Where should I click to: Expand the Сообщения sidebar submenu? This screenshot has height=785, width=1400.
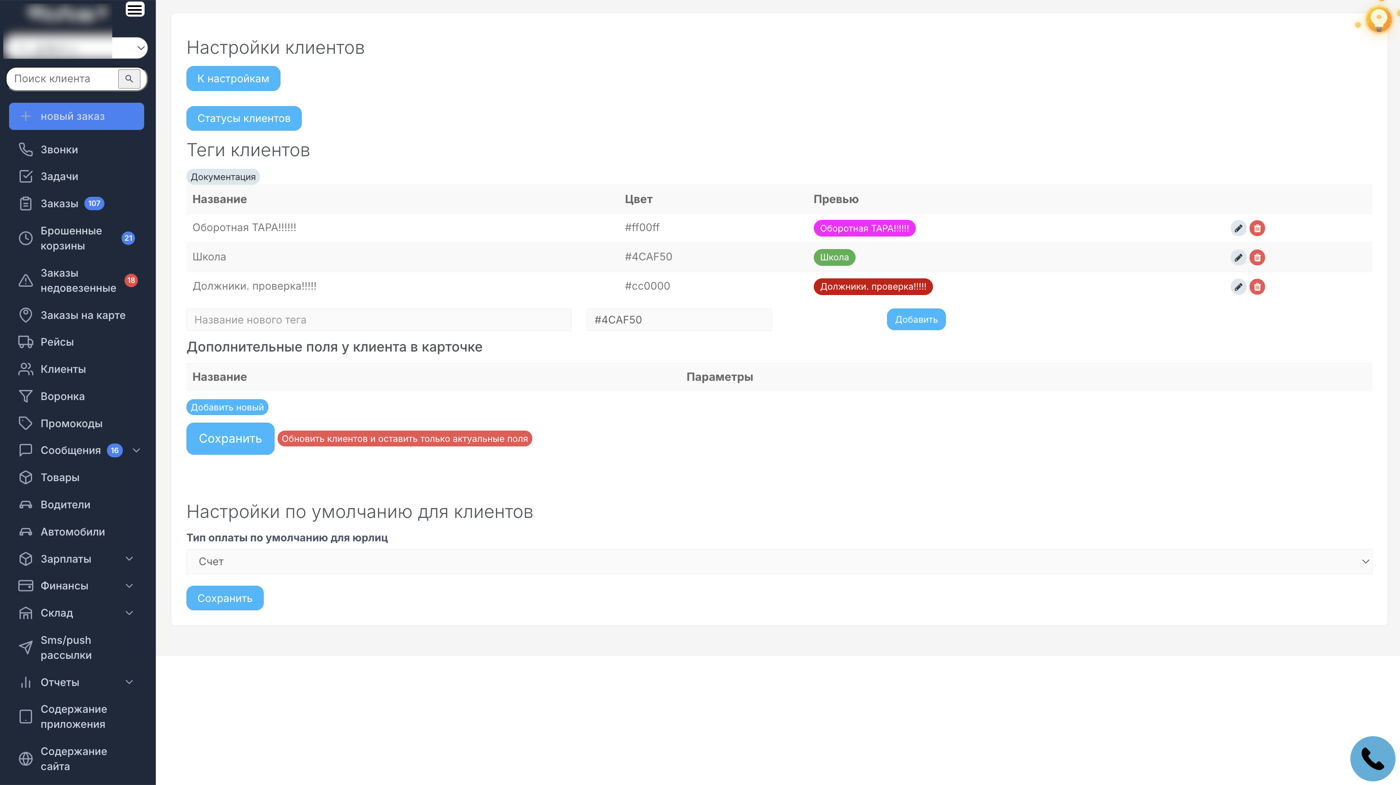click(136, 451)
